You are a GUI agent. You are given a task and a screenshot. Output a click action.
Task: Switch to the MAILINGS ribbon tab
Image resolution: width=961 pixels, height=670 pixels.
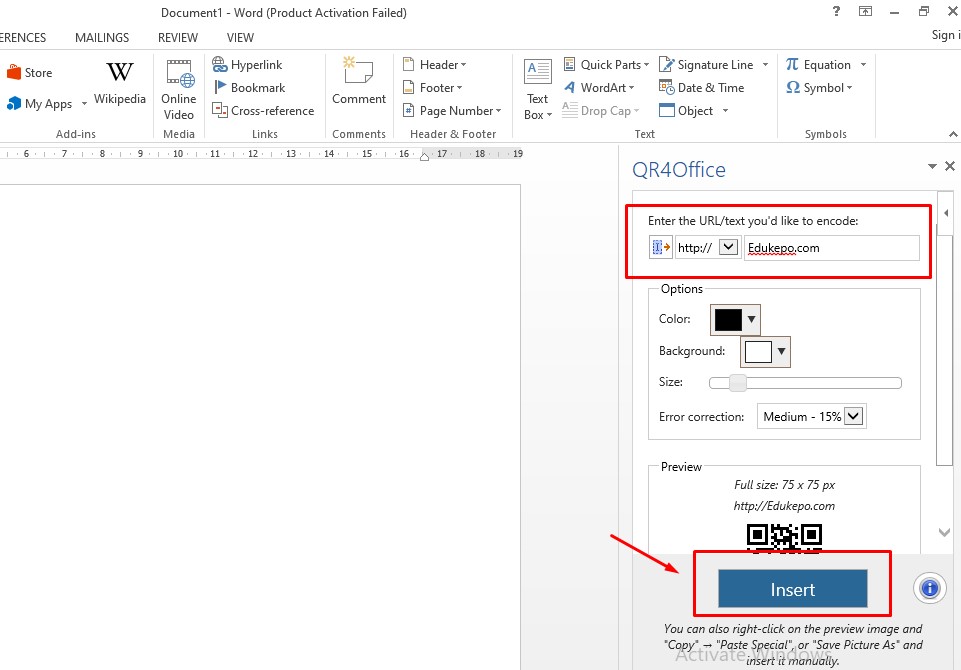[102, 38]
